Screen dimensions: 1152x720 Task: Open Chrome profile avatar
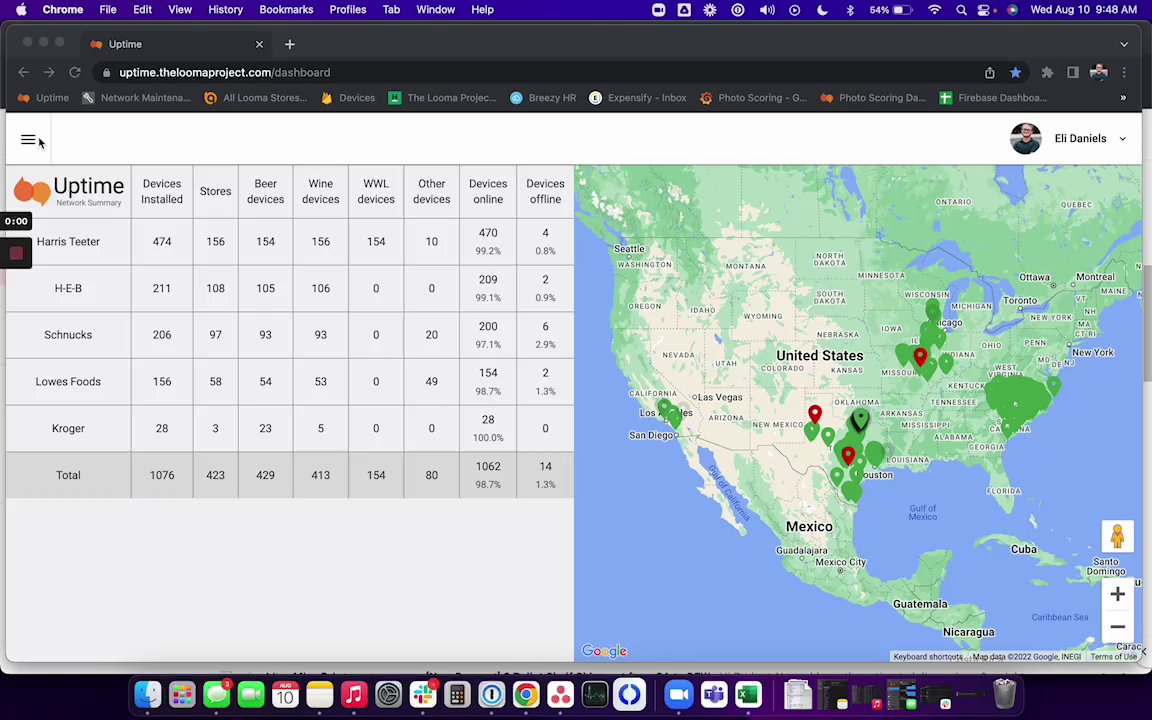[1098, 73]
